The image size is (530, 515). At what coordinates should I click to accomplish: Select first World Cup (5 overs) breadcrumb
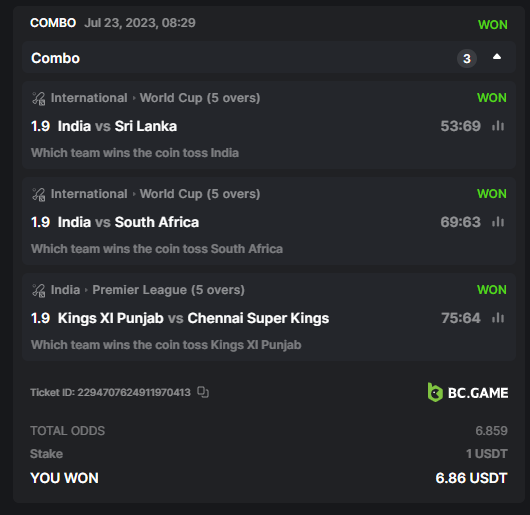pyautogui.click(x=200, y=98)
